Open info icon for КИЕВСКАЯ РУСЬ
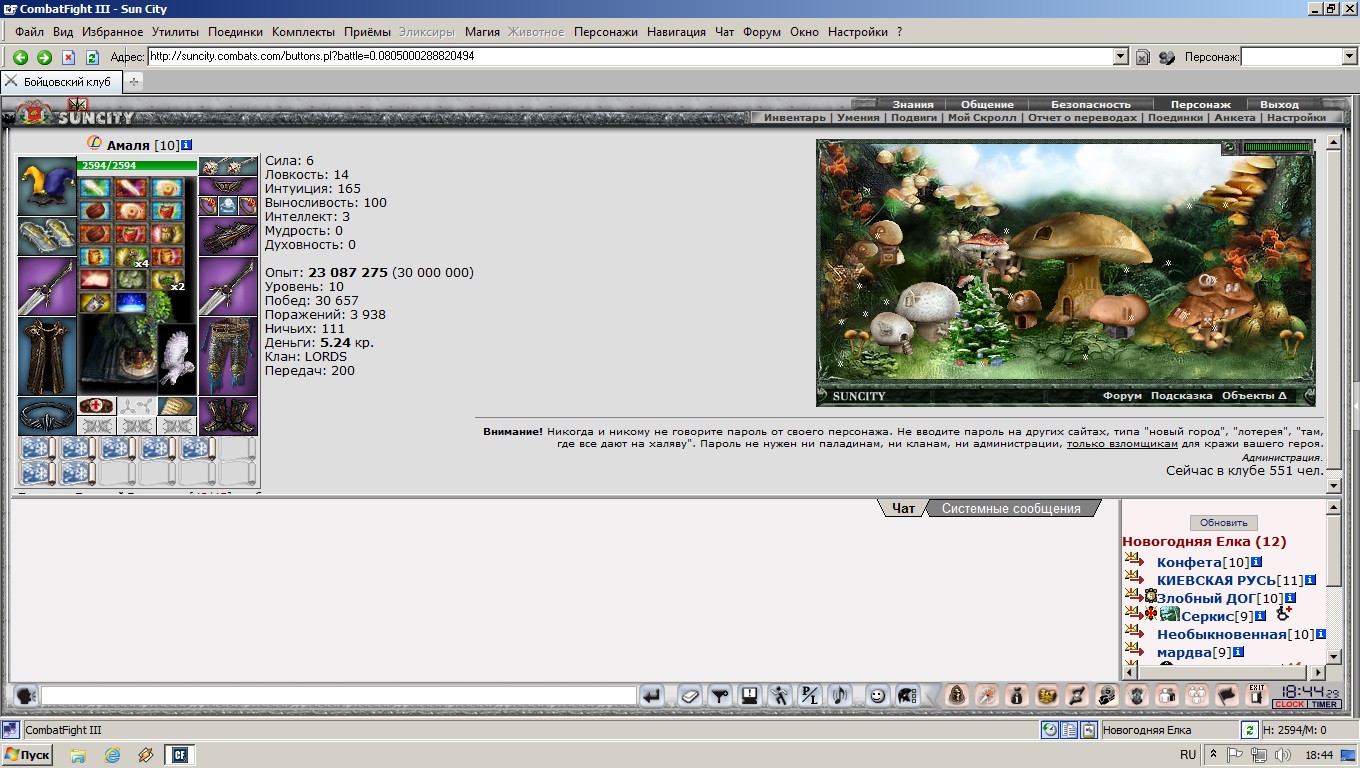Image resolution: width=1360 pixels, height=768 pixels. point(1310,580)
